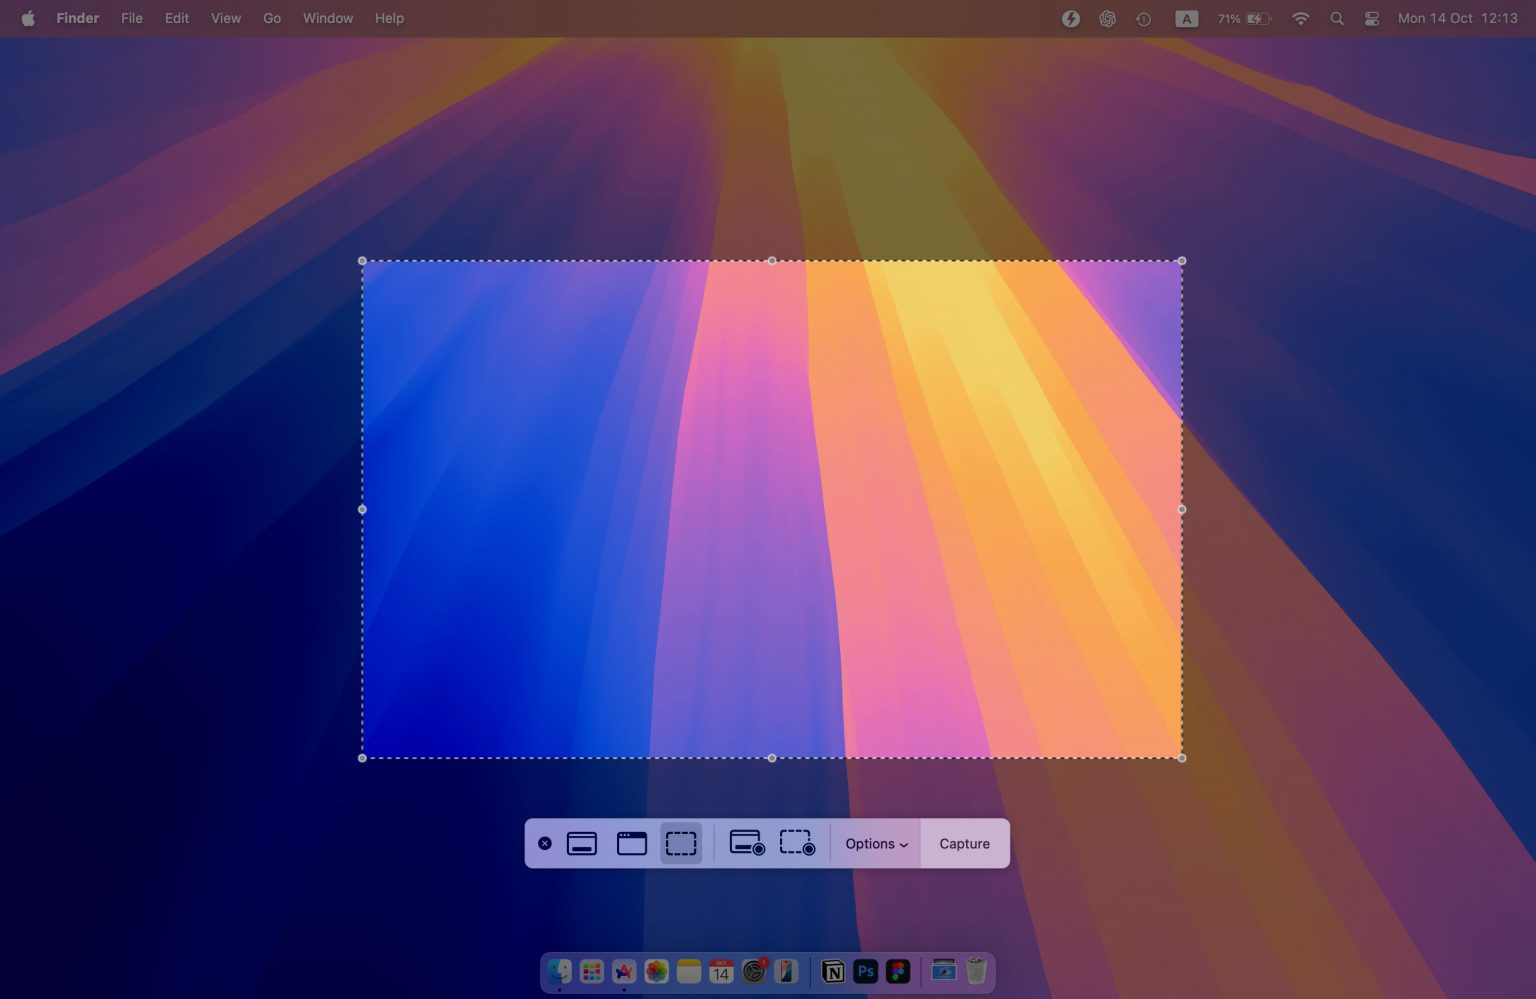Open Photoshop from the Dock
The height and width of the screenshot is (999, 1536).
(x=866, y=970)
